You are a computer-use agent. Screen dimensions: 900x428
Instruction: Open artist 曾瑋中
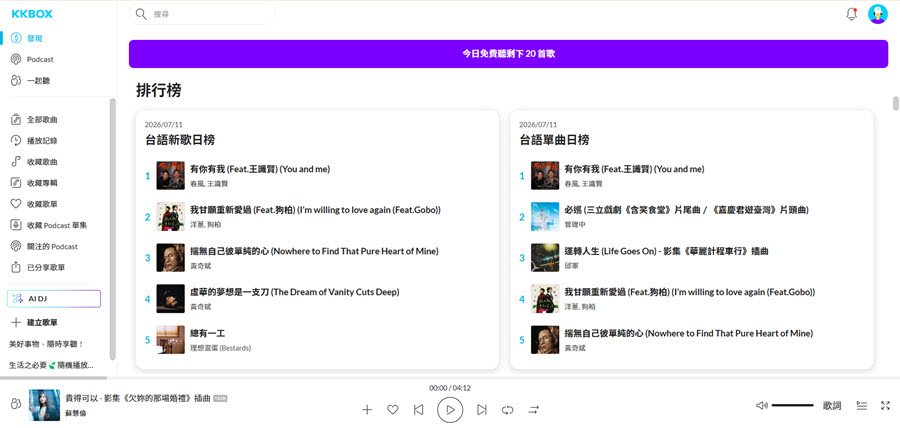tap(574, 225)
